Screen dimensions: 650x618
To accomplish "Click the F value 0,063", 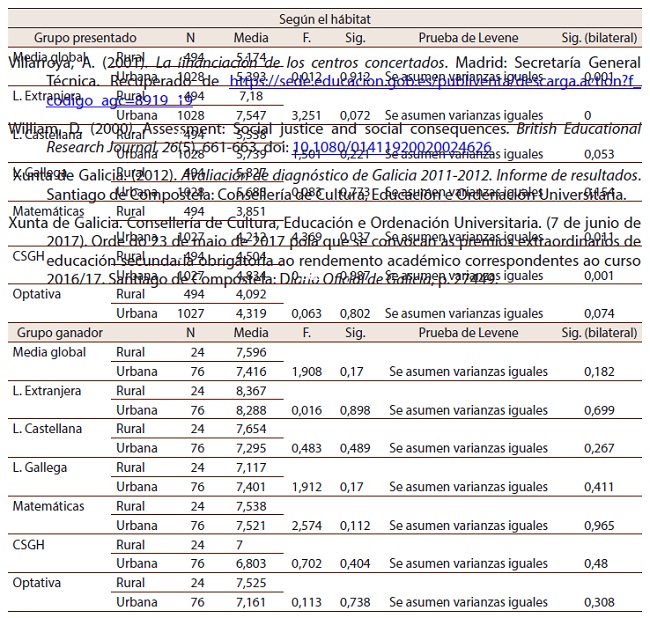I will click(306, 313).
